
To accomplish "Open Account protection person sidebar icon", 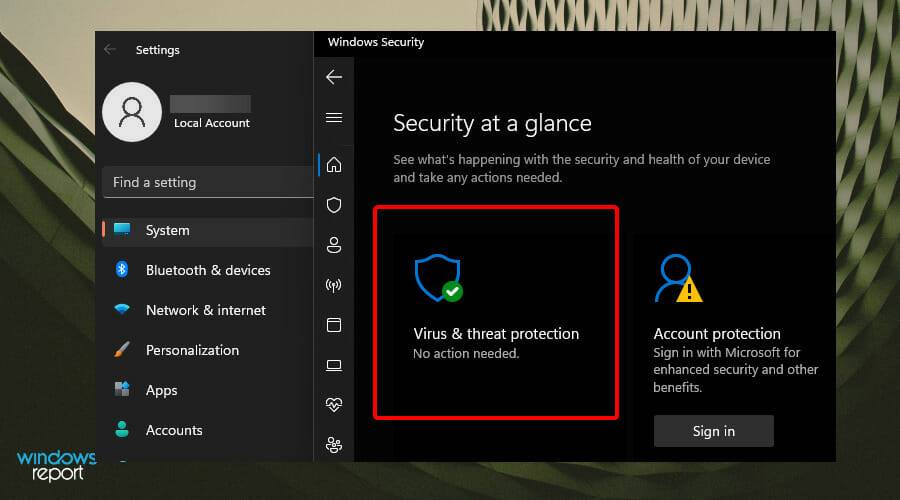I will tap(334, 245).
